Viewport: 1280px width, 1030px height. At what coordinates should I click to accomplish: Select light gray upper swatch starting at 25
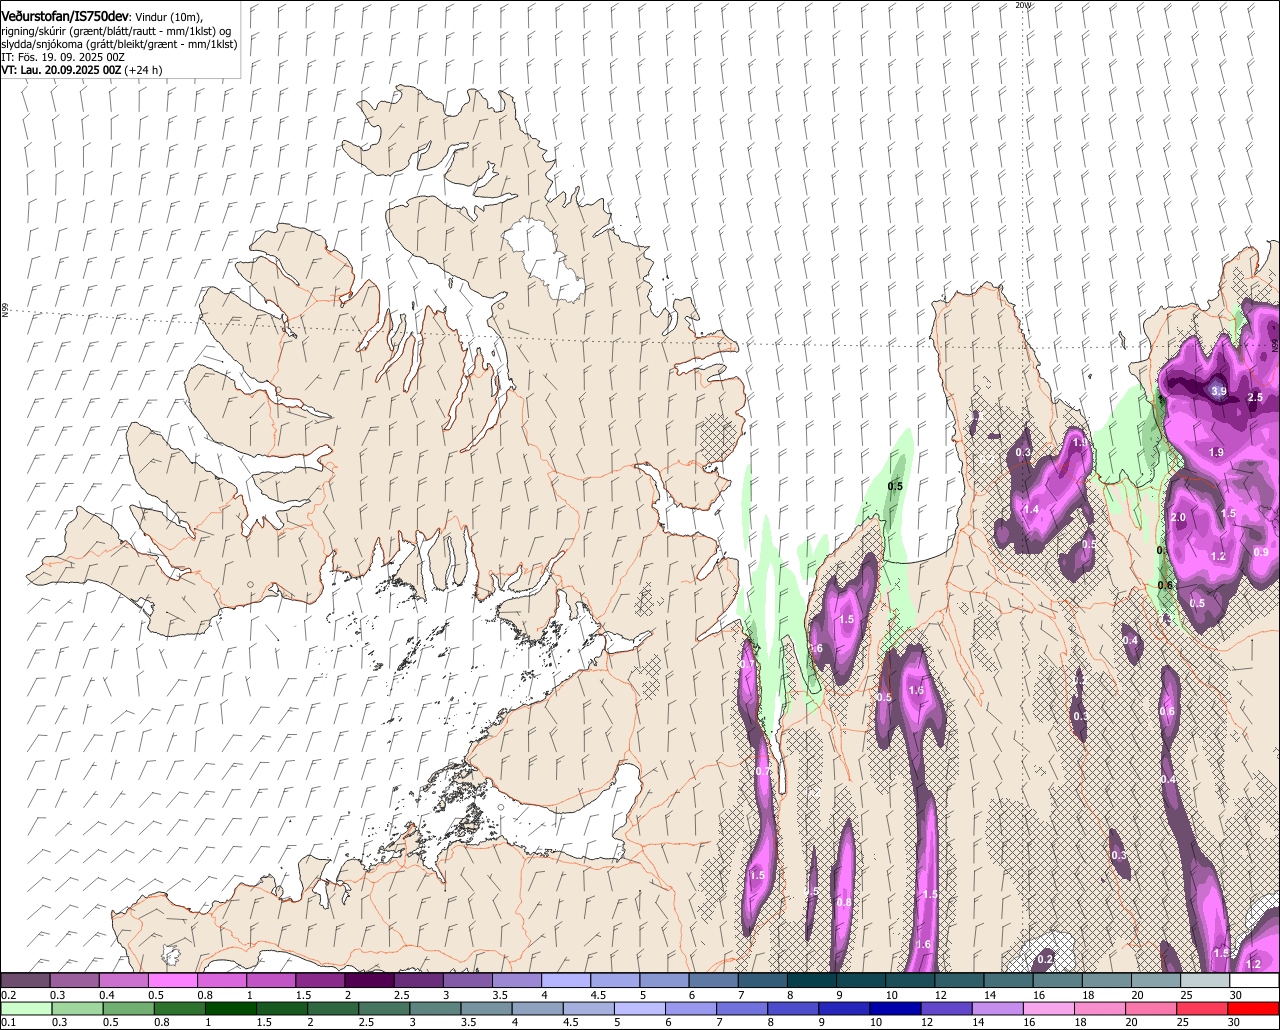(x=1205, y=980)
